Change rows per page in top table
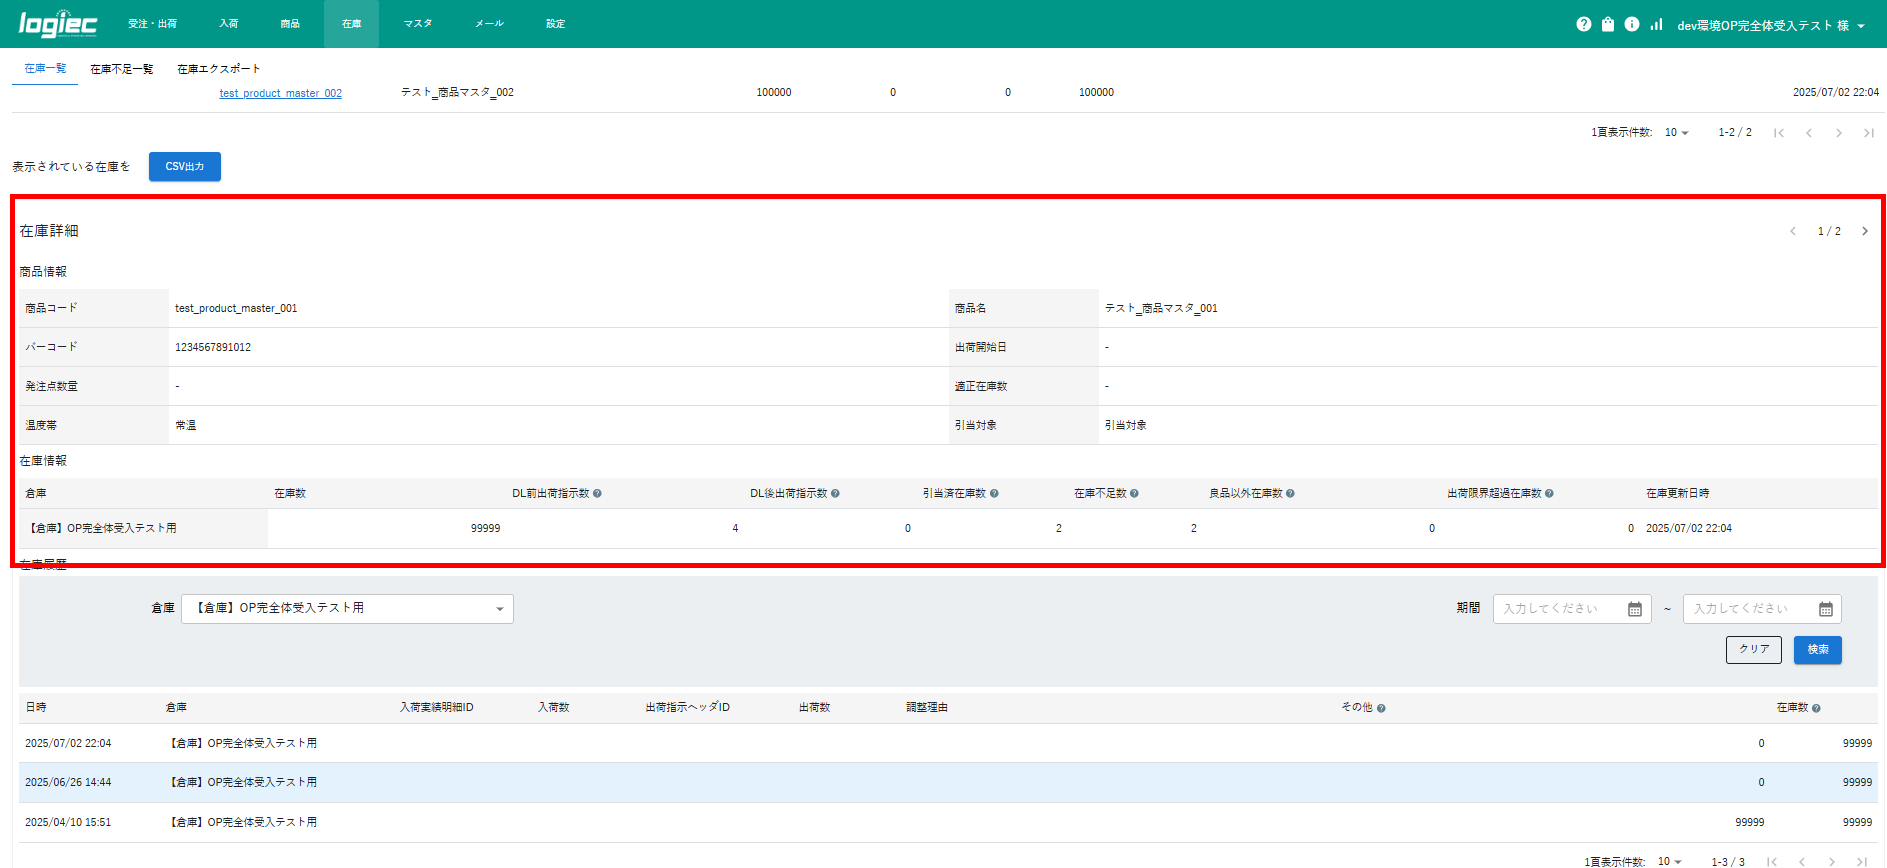This screenshot has height=868, width=1887. 1676,133
